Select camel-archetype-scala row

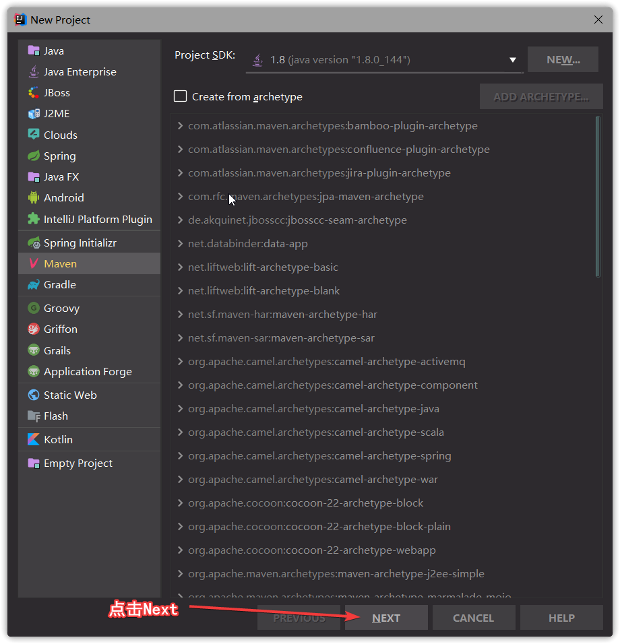click(386, 432)
